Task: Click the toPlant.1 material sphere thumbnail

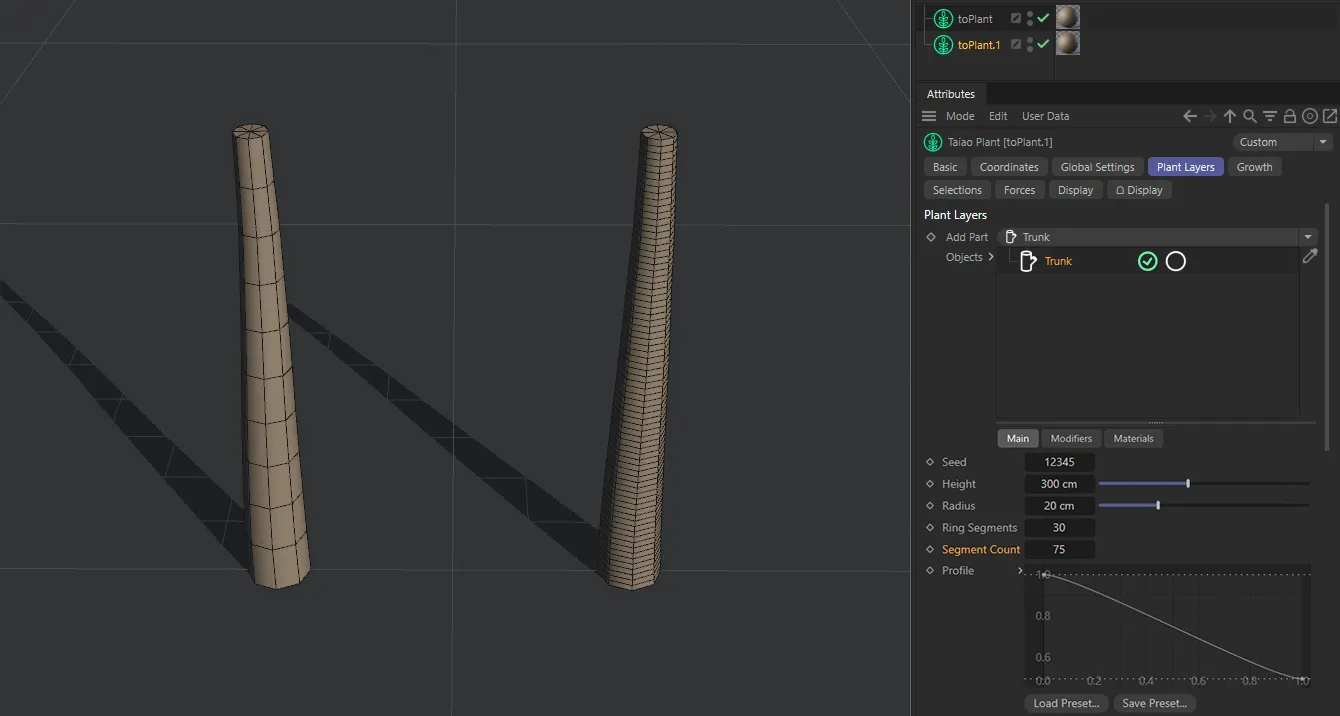Action: click(1066, 43)
